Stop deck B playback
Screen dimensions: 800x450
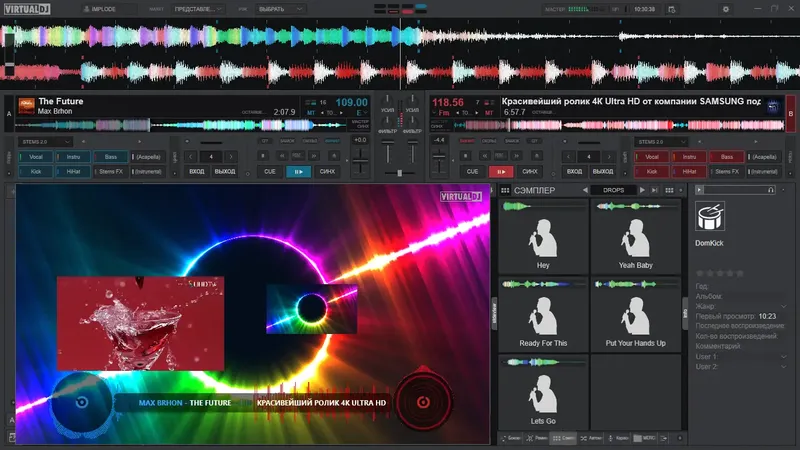tap(465, 156)
